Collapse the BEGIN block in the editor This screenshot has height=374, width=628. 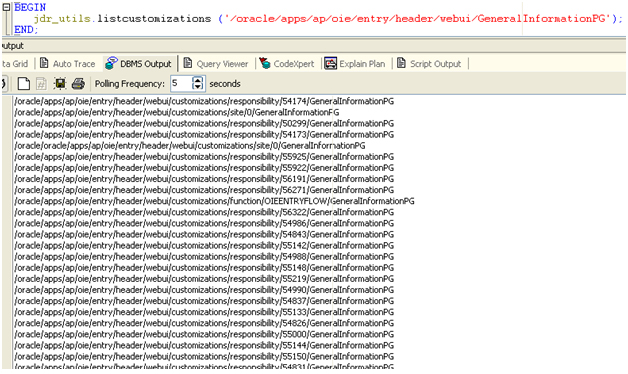6,7
